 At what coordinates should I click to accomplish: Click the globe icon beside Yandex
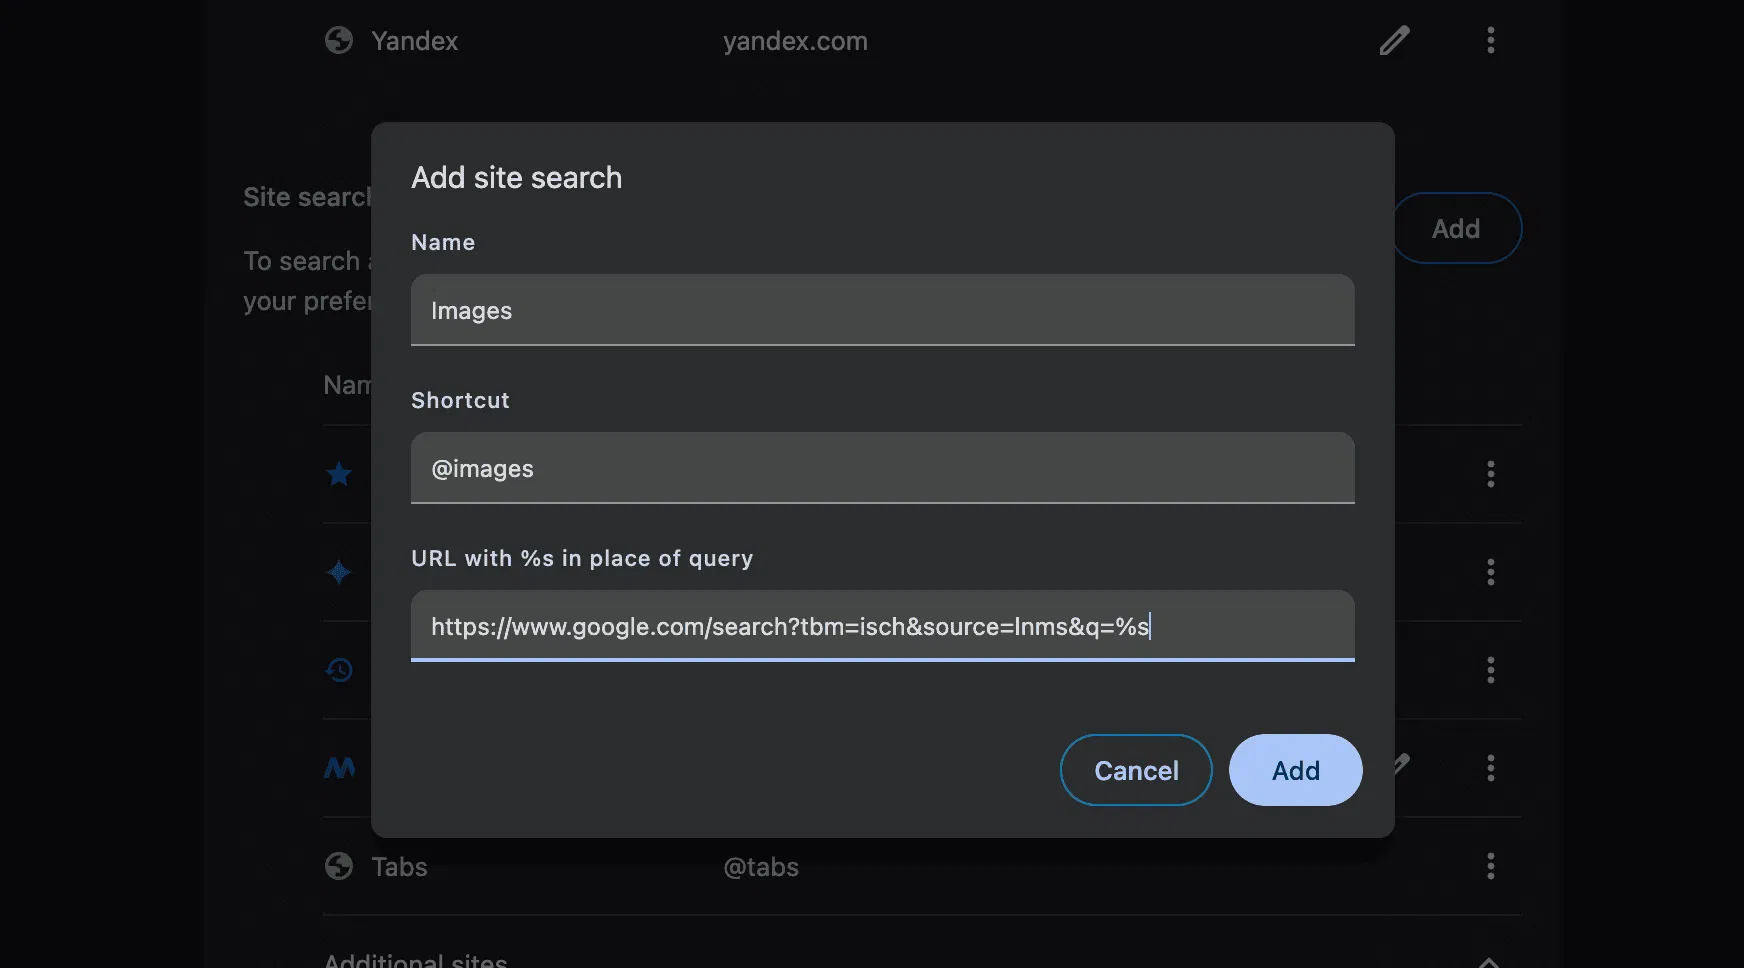pos(339,41)
